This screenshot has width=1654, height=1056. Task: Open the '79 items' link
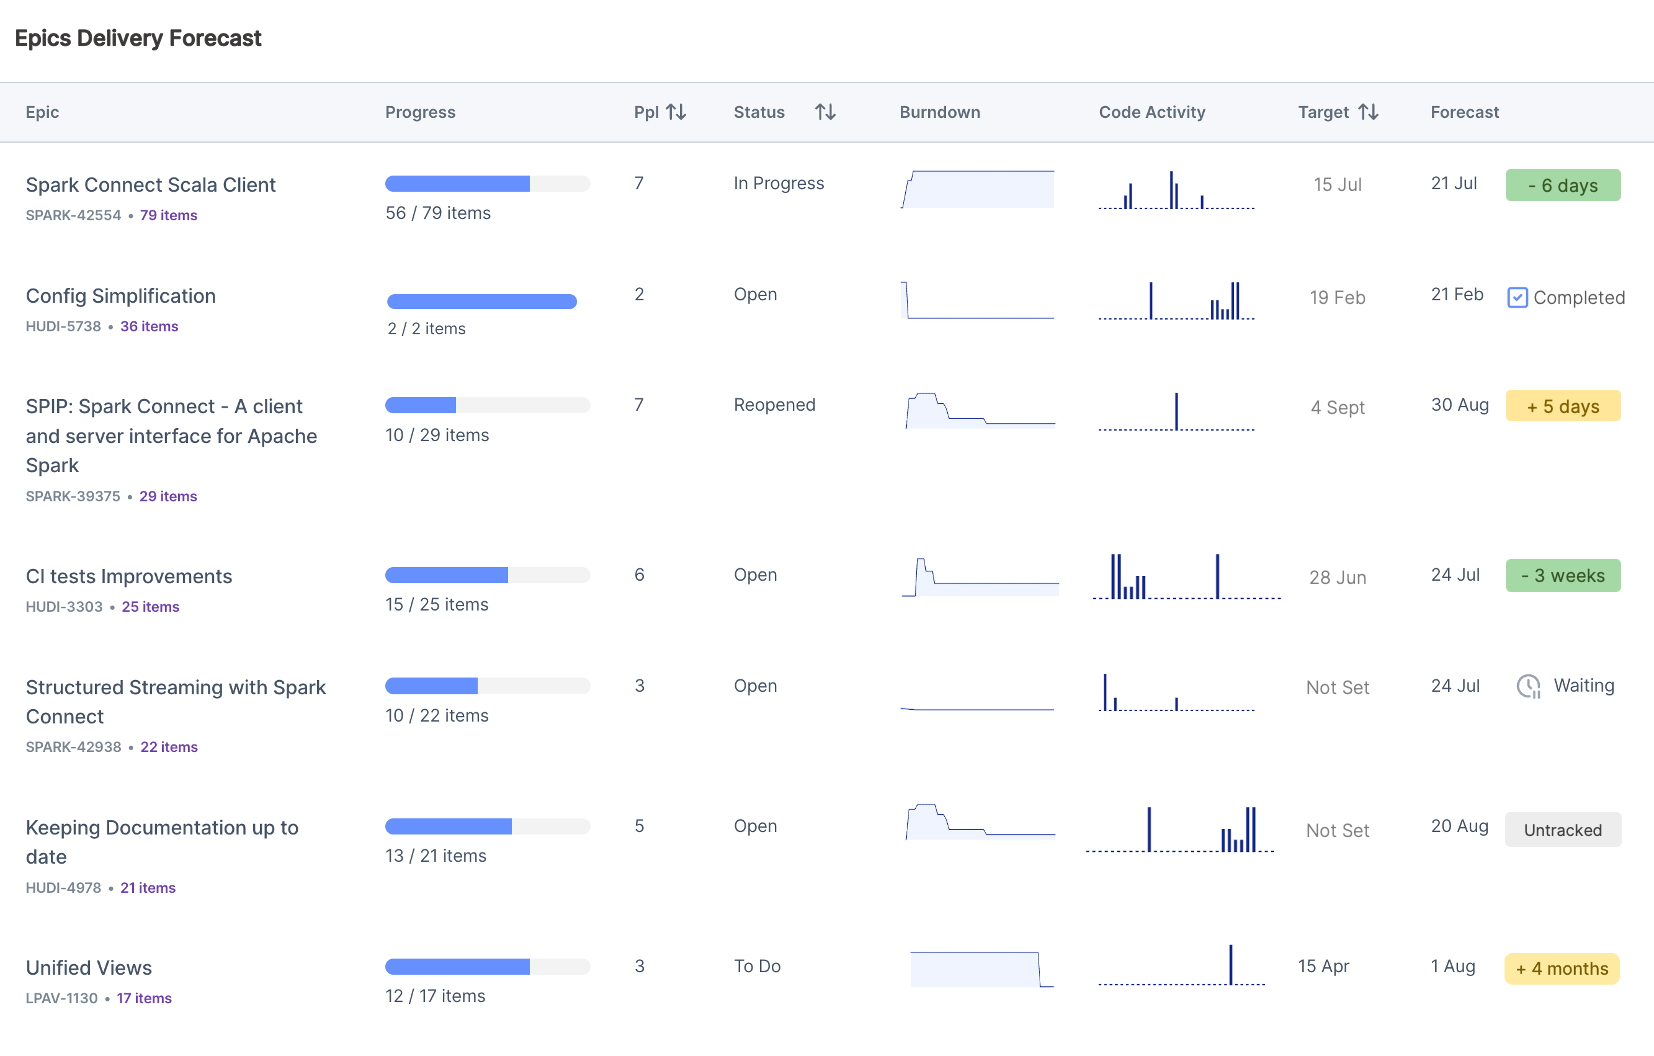tap(168, 215)
